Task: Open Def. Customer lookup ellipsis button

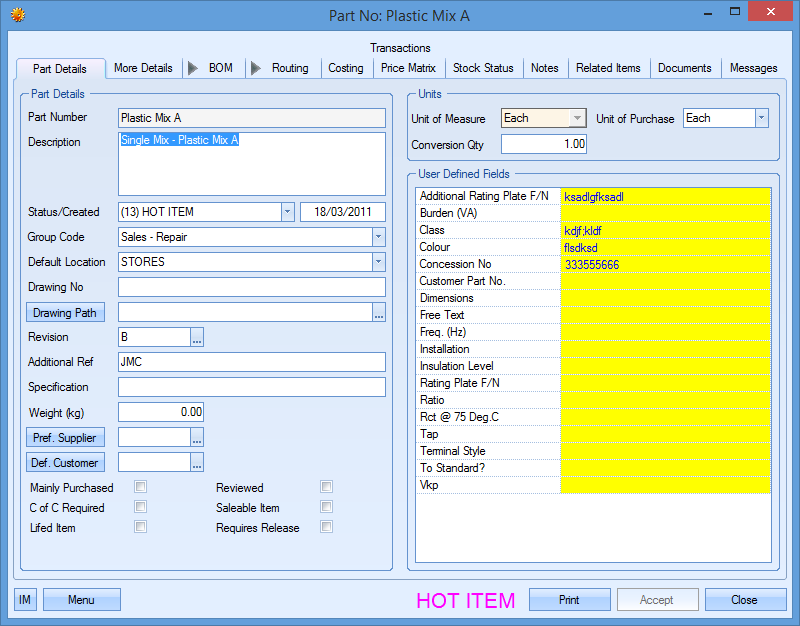Action: click(197, 463)
